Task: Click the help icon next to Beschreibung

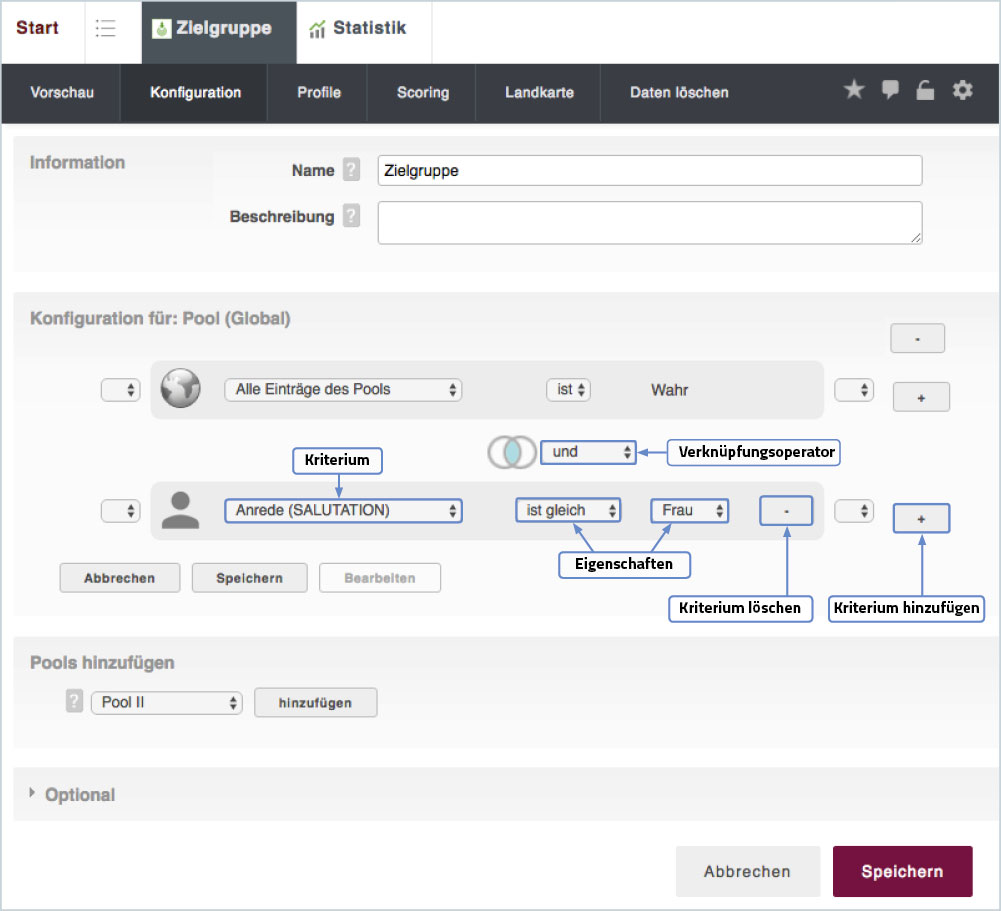Action: (x=351, y=216)
